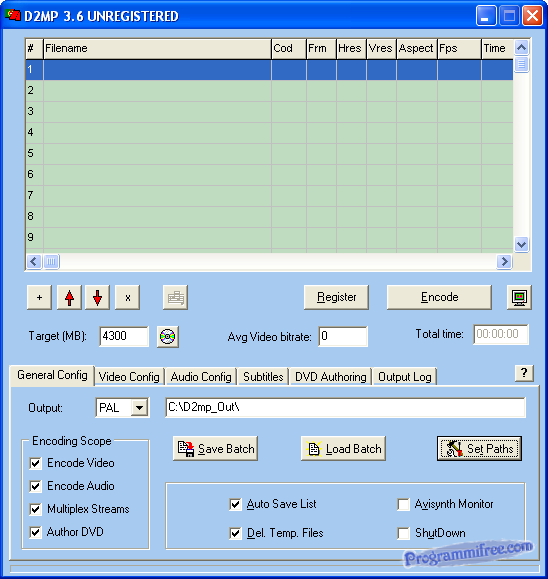Move selected file up with red arrow
The width and height of the screenshot is (548, 579).
pos(69,297)
